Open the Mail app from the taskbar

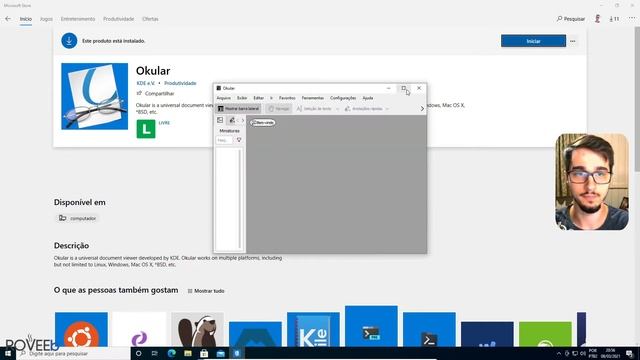[220, 353]
